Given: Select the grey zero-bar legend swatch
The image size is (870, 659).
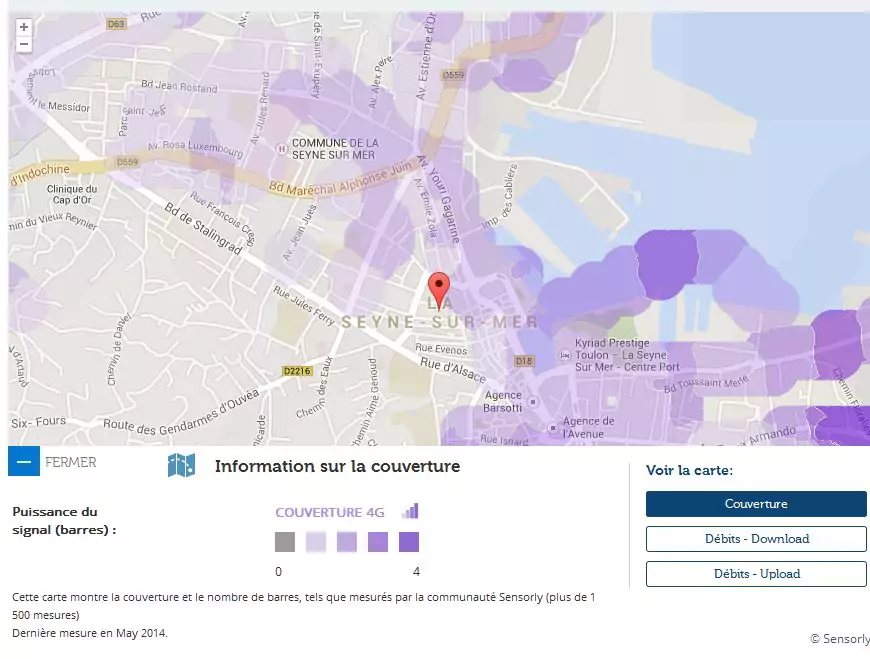Looking at the screenshot, I should pyautogui.click(x=285, y=542).
